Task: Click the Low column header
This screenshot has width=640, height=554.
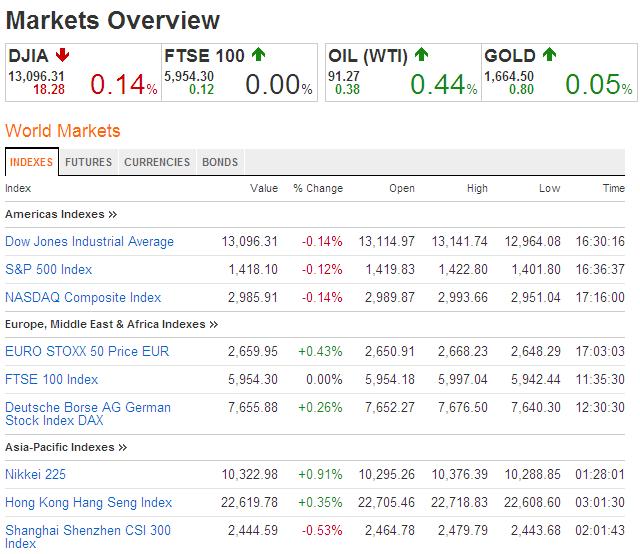Action: point(550,188)
